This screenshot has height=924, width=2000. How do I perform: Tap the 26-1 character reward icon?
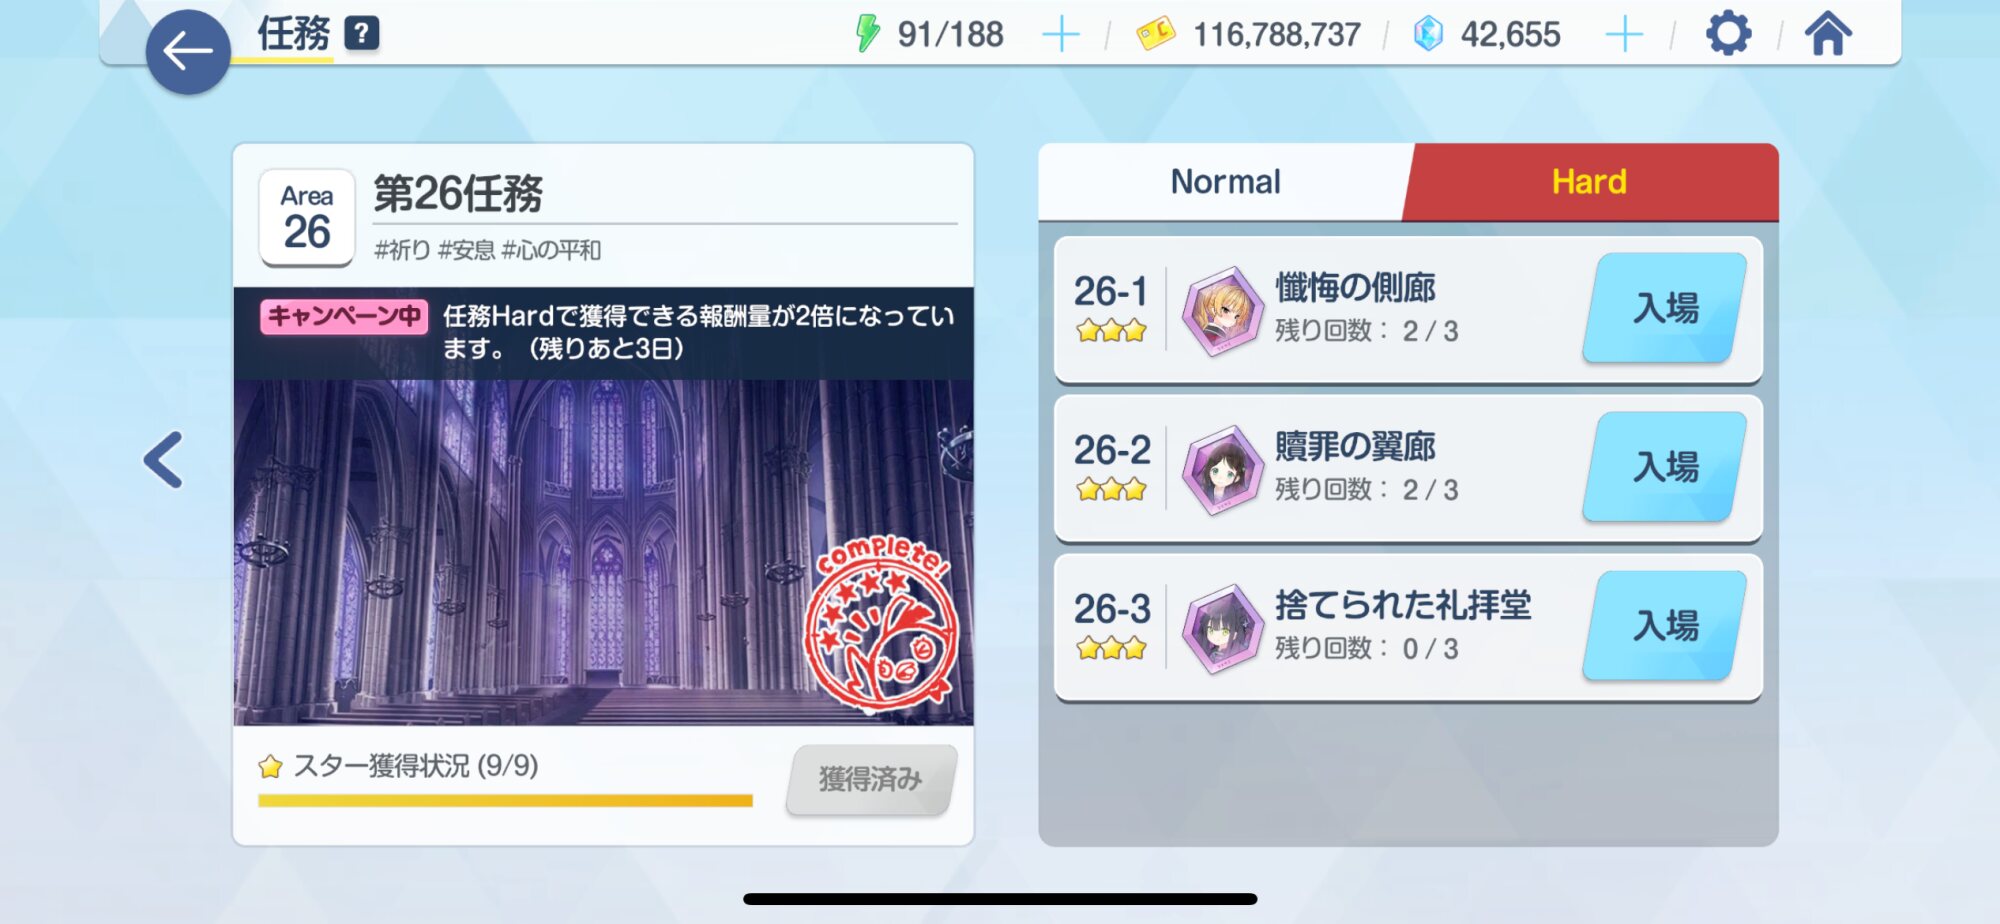(1221, 311)
